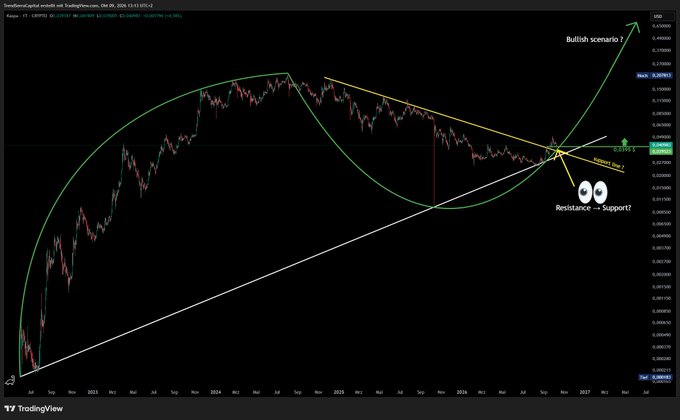Click the green price tag 0,039523

tap(661, 151)
